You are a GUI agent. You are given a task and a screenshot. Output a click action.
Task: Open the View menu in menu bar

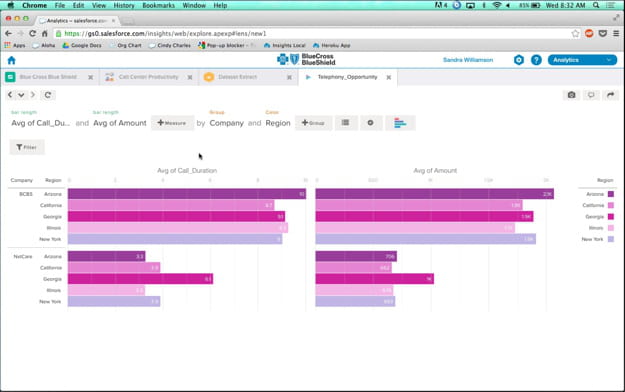click(99, 6)
